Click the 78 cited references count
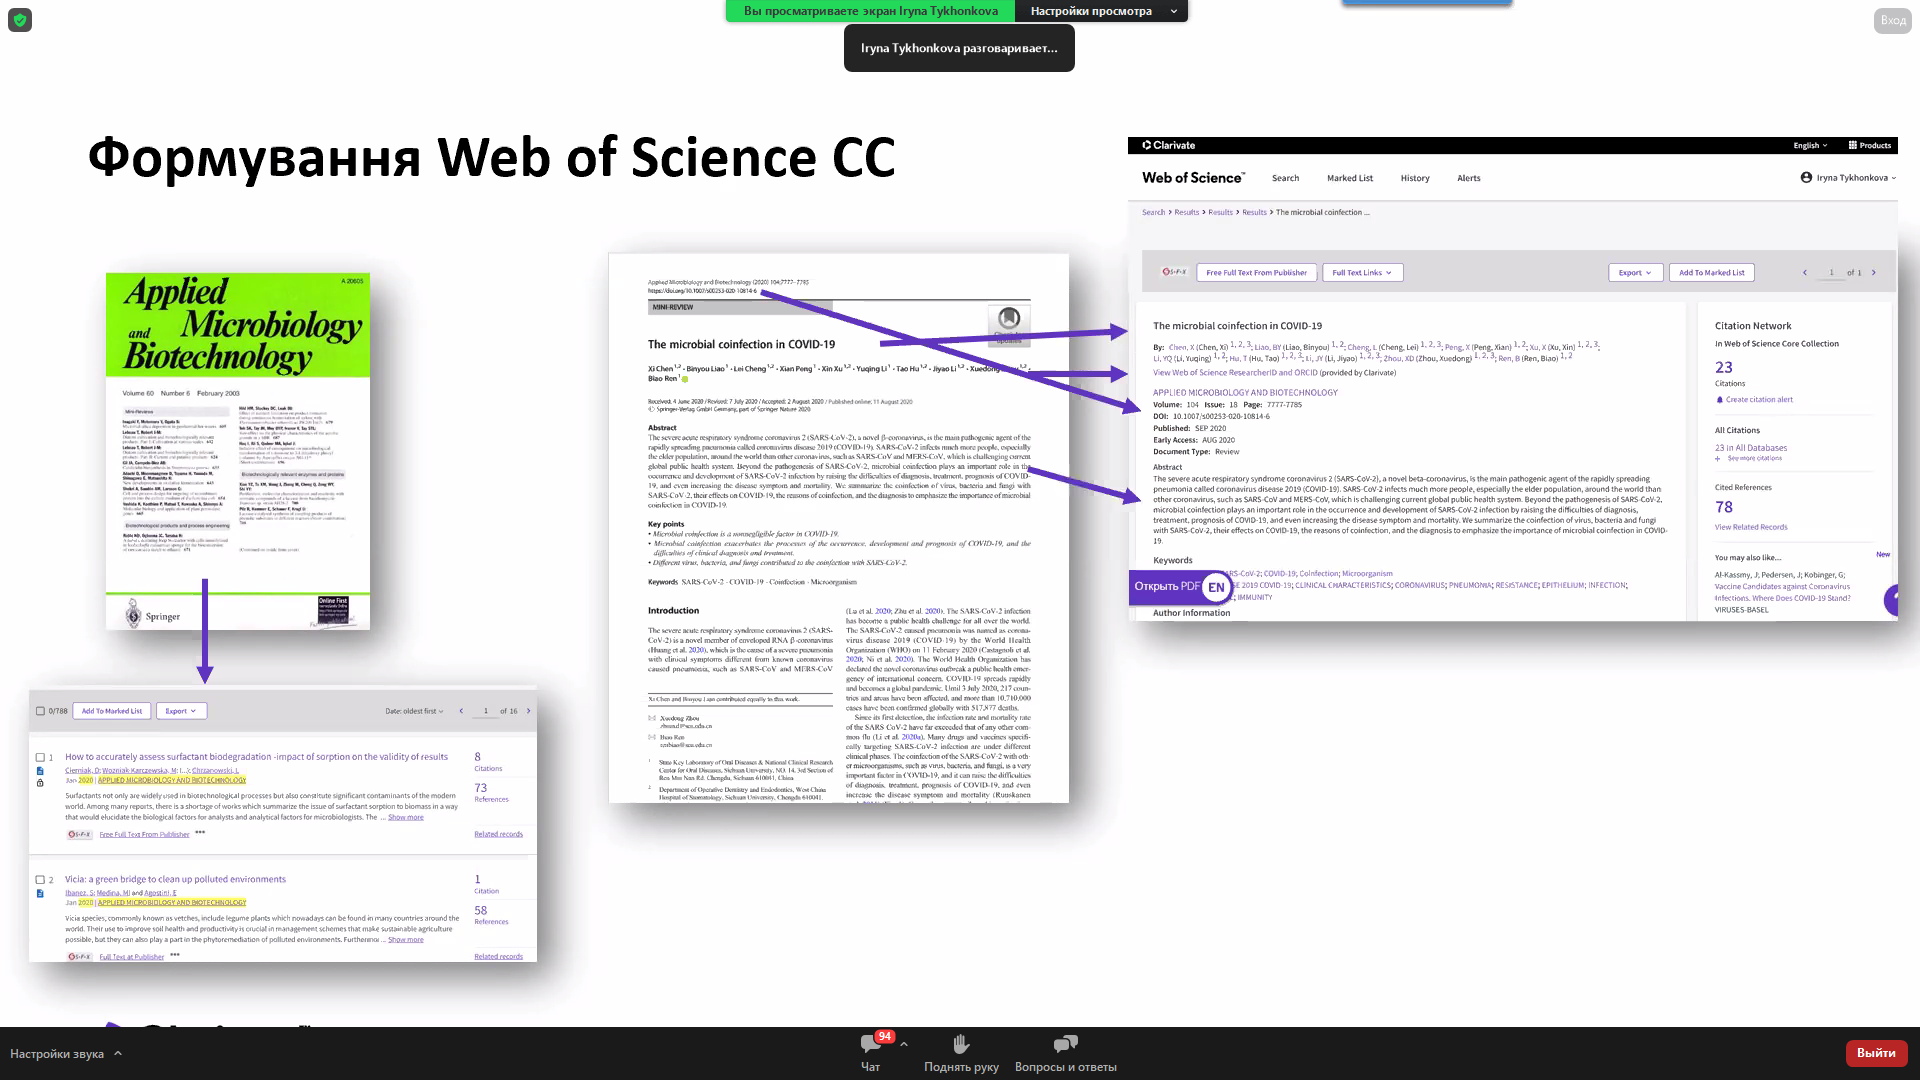This screenshot has height=1080, width=1920. click(x=1724, y=507)
